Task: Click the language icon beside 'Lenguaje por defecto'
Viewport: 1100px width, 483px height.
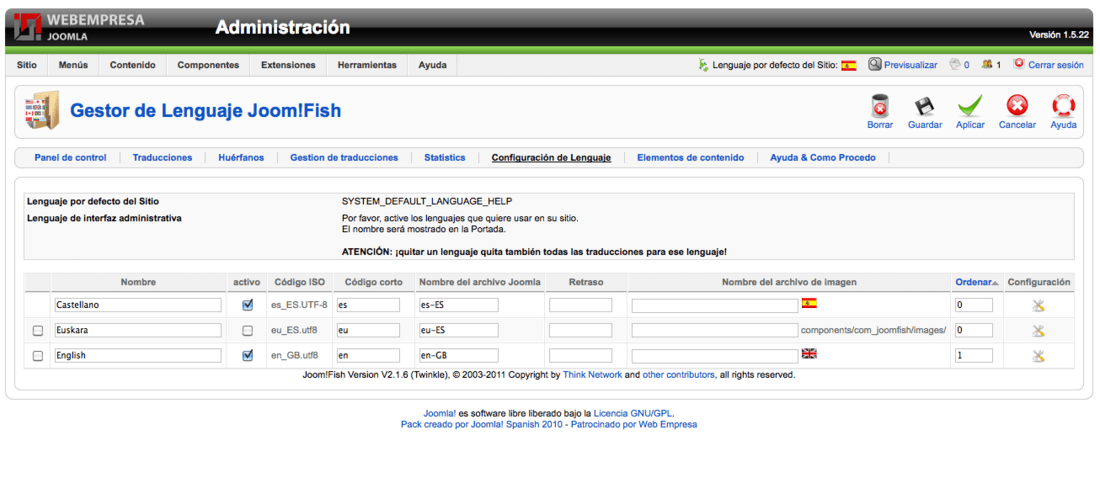Action: point(703,65)
